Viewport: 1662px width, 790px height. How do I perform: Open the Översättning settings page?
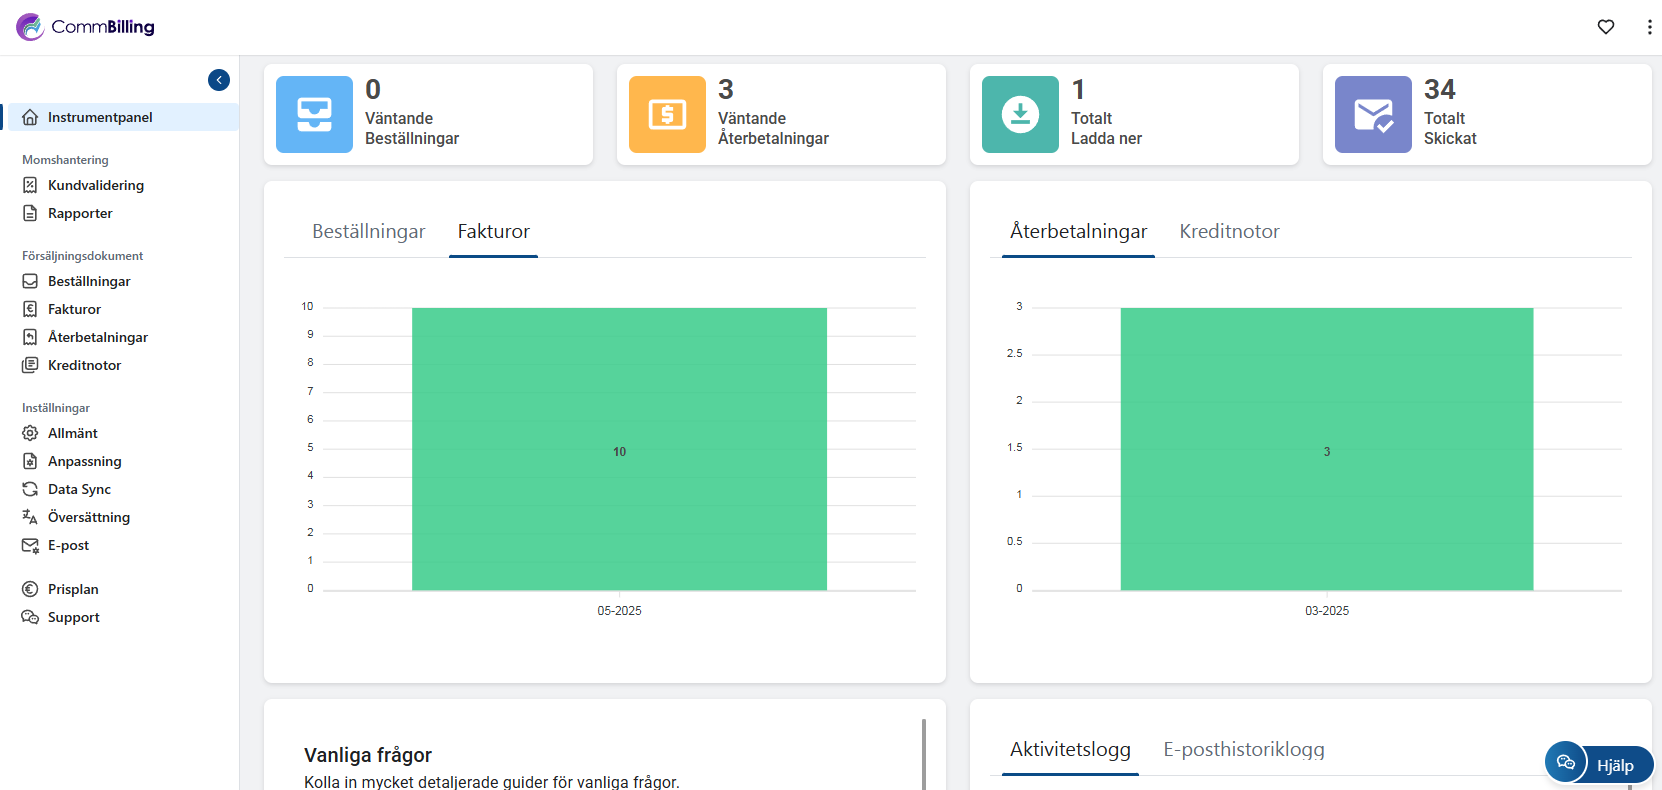click(x=88, y=517)
